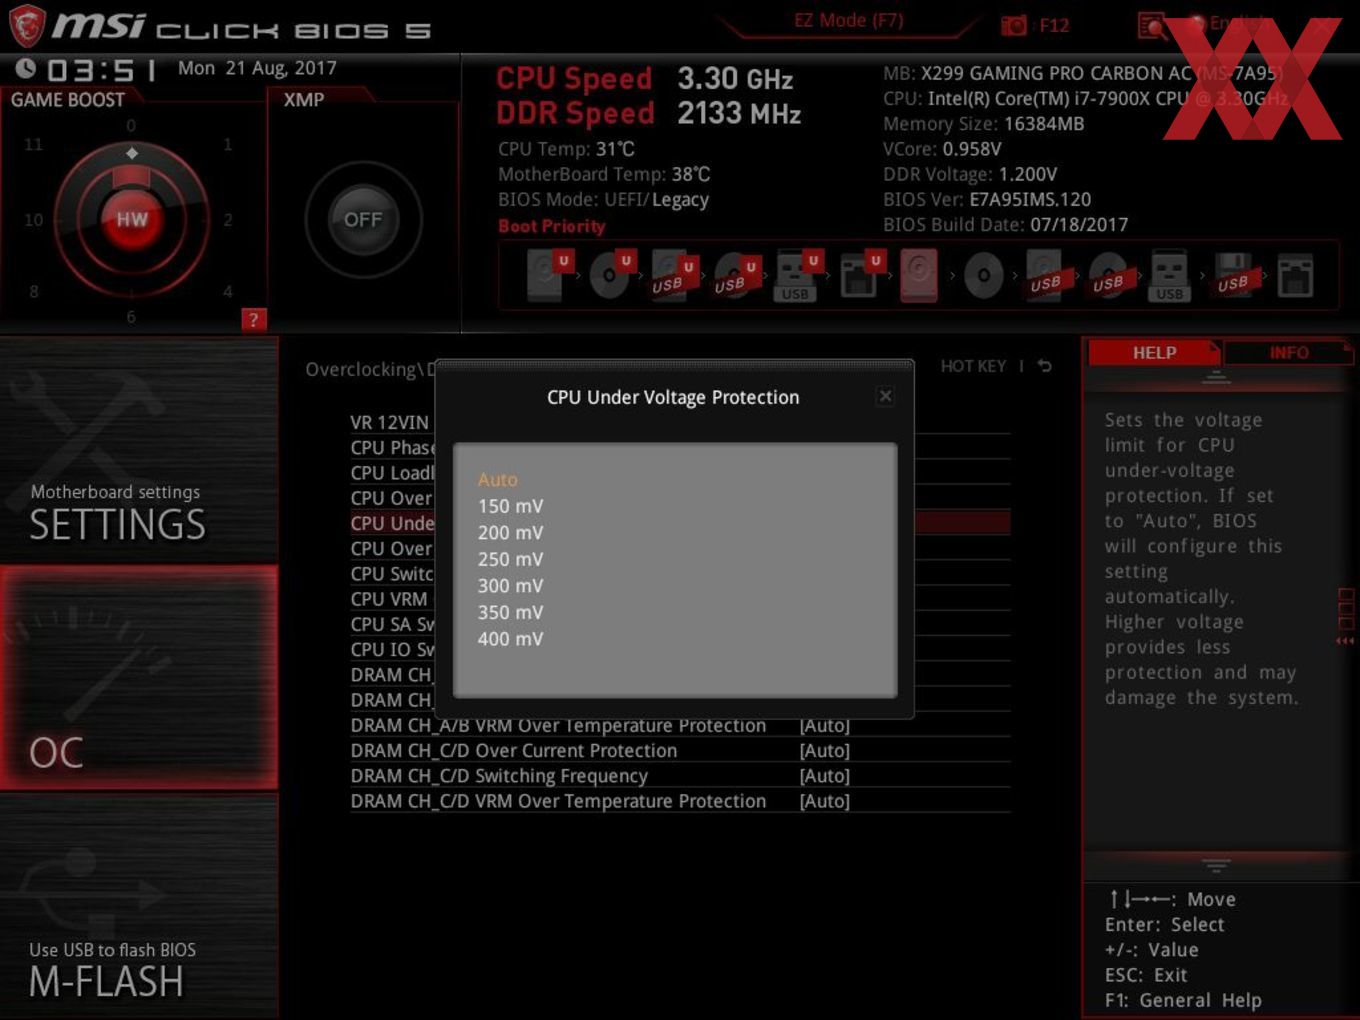Viewport: 1360px width, 1020px height.
Task: Click the date Mon 21 Aug, 2017
Action: click(257, 68)
